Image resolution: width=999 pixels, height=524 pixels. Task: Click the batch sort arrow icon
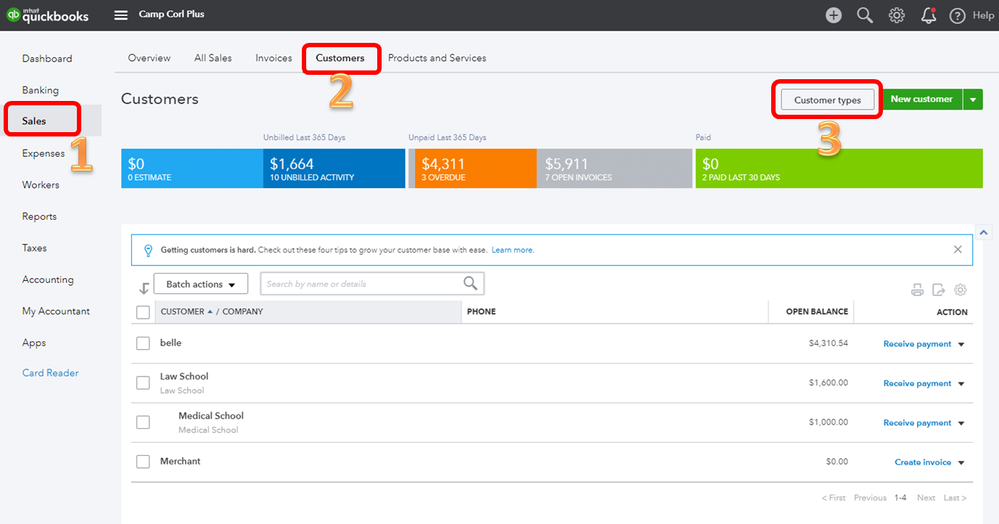click(144, 288)
